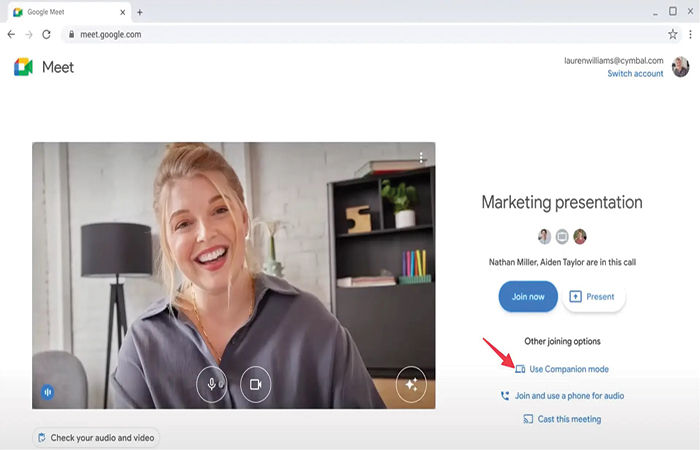Reload the page

pos(46,34)
